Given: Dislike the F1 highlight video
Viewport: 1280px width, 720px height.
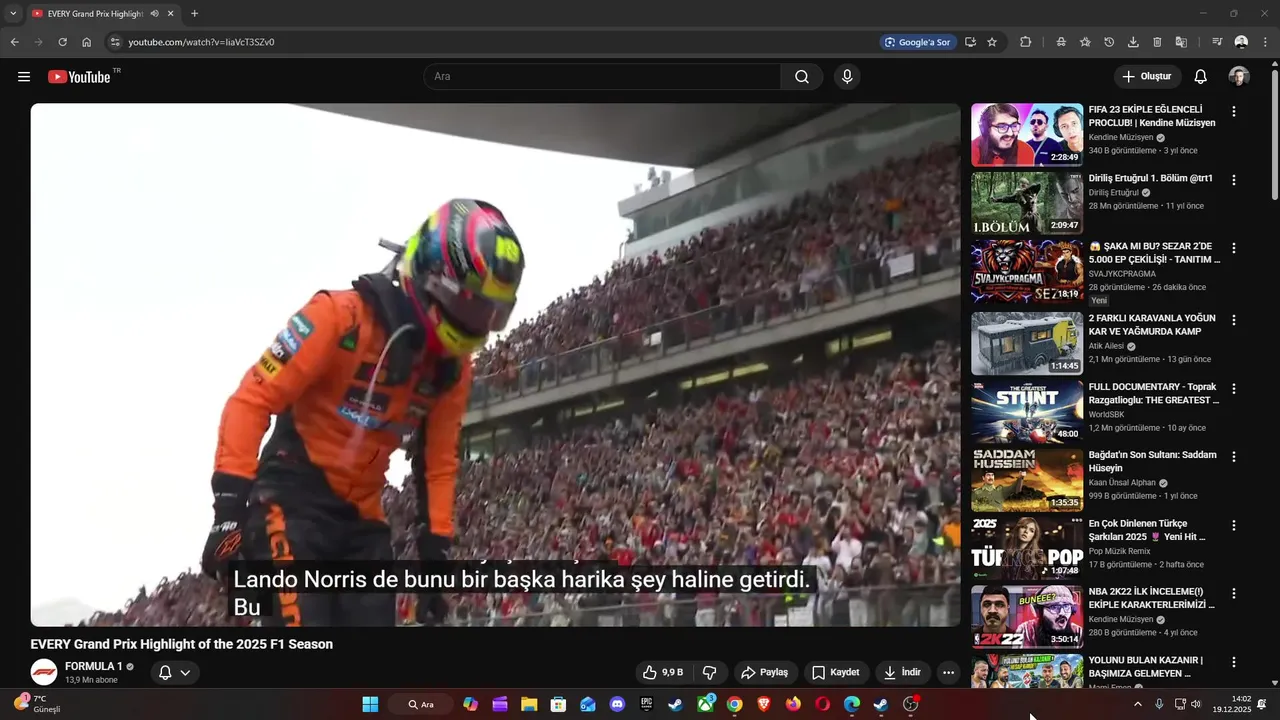Looking at the screenshot, I should point(709,672).
